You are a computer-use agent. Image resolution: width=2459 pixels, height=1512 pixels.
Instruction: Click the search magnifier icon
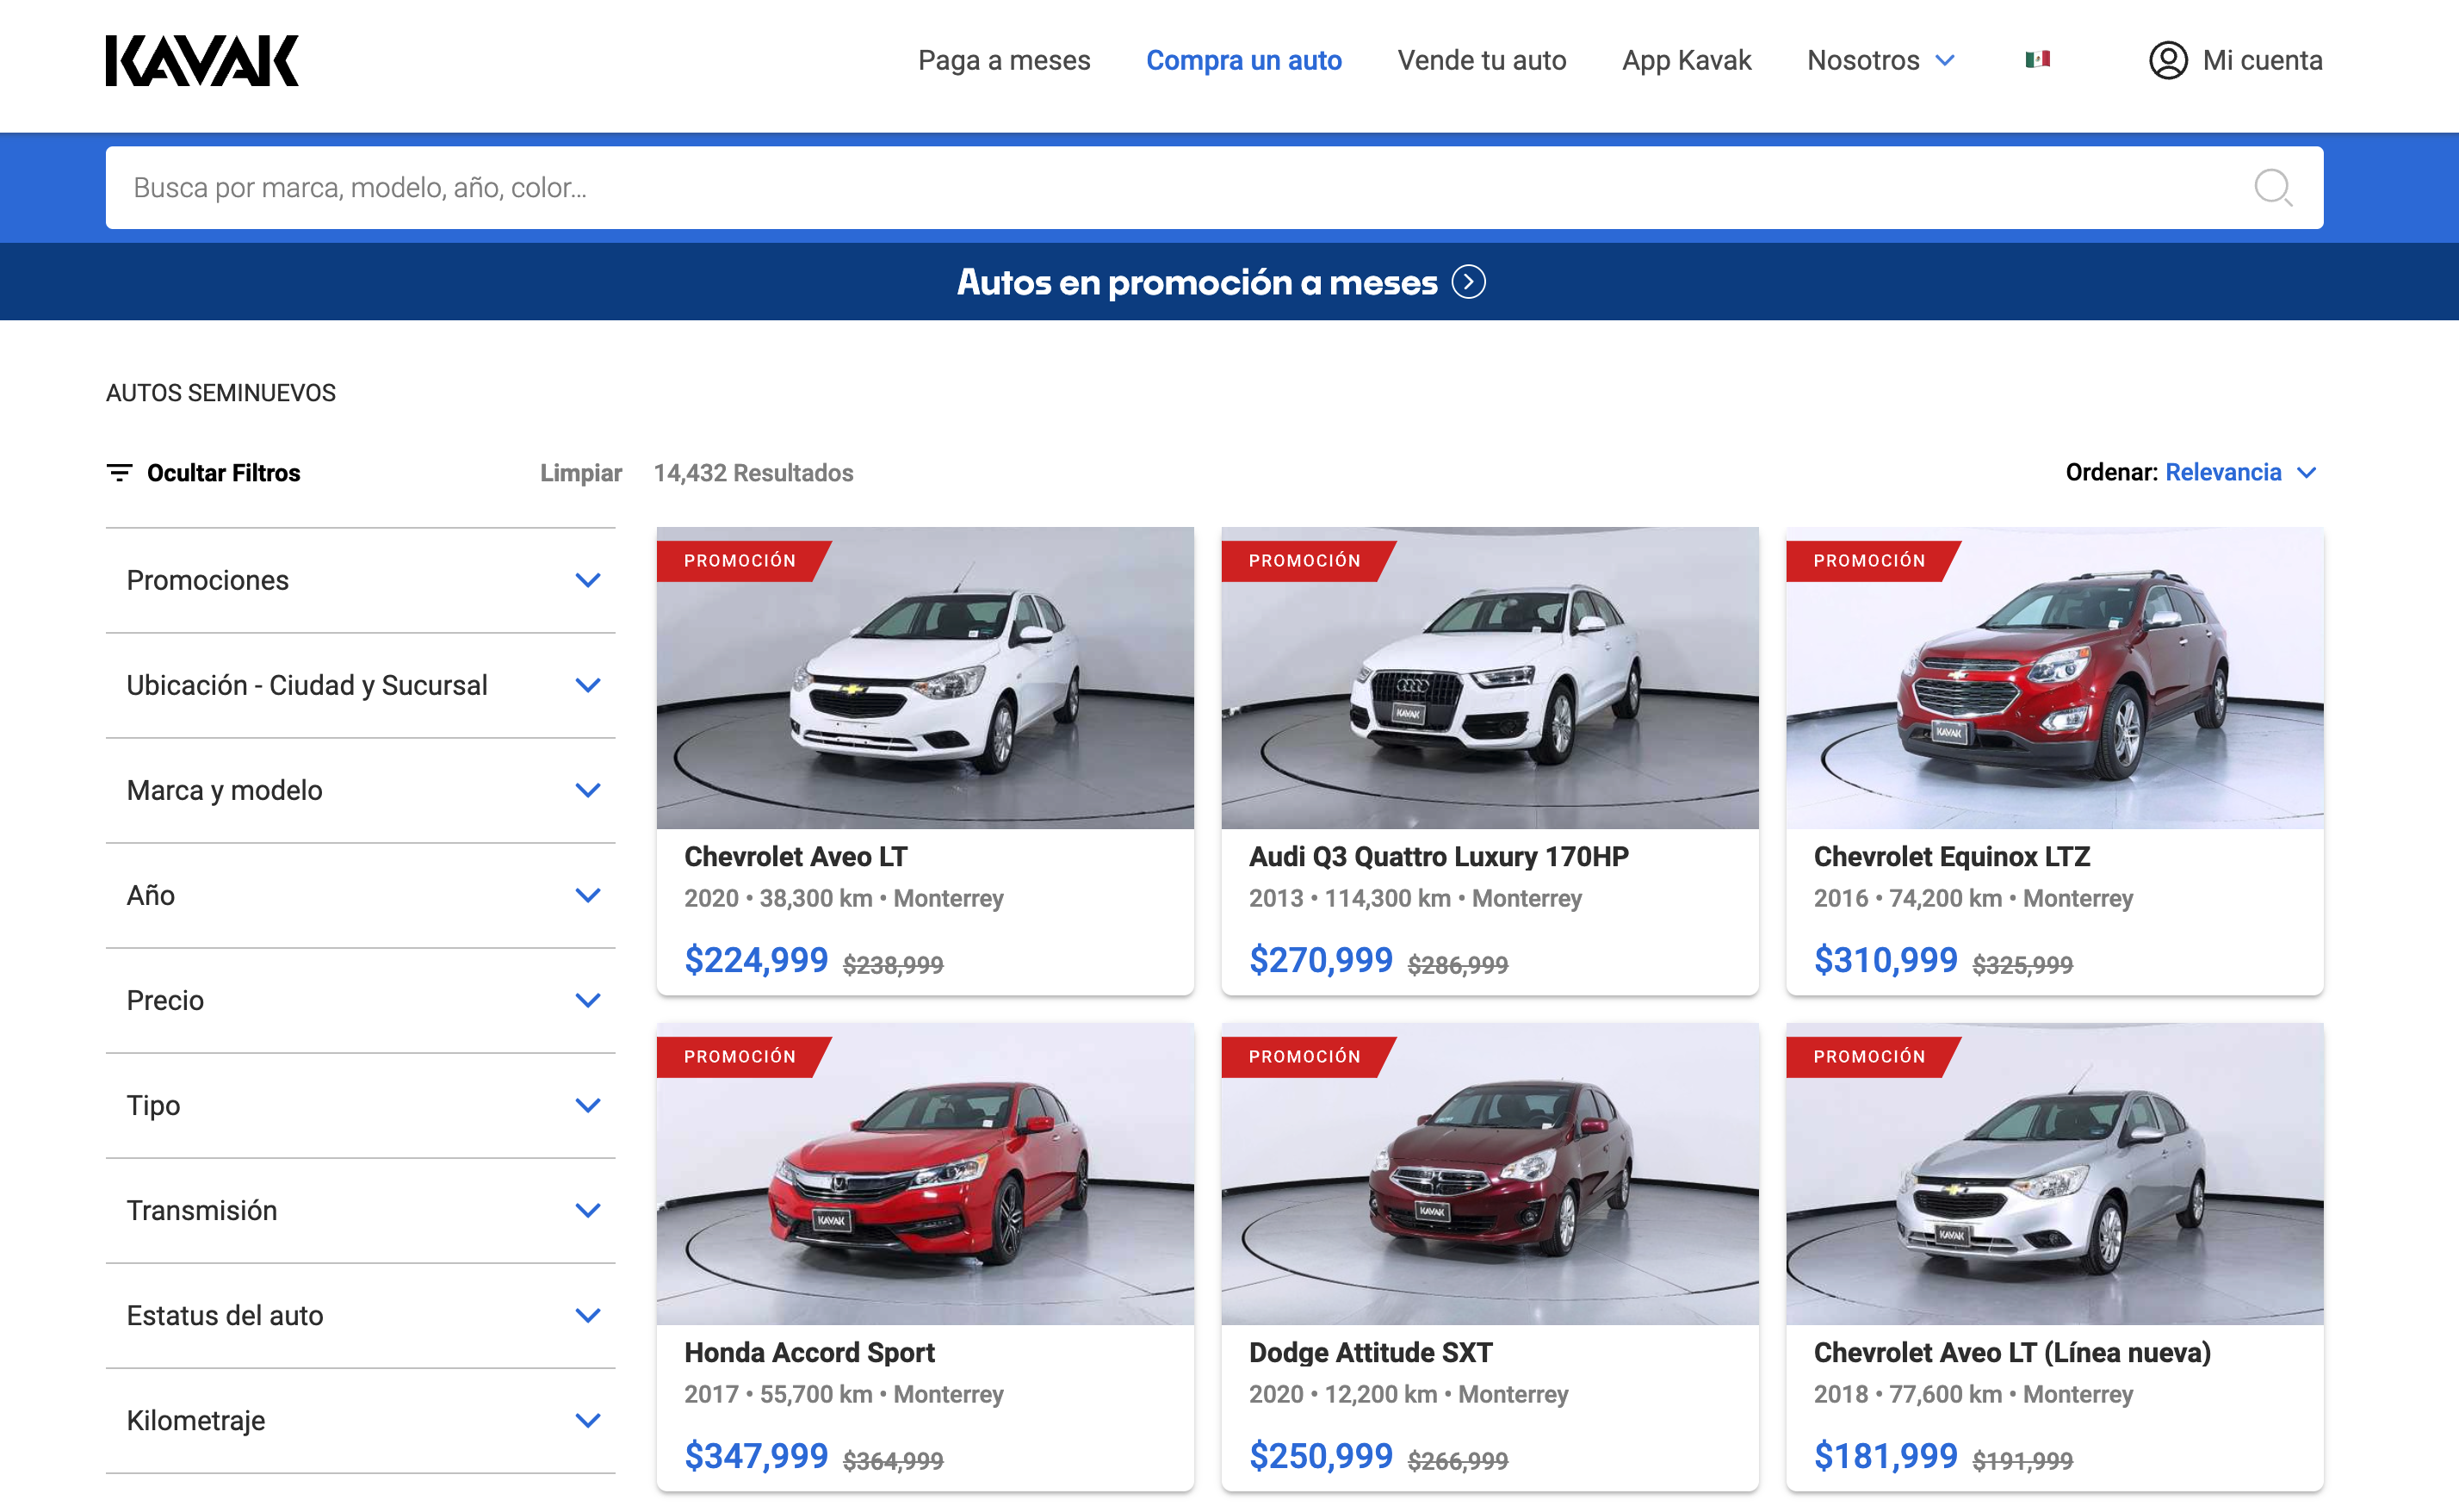(2271, 187)
